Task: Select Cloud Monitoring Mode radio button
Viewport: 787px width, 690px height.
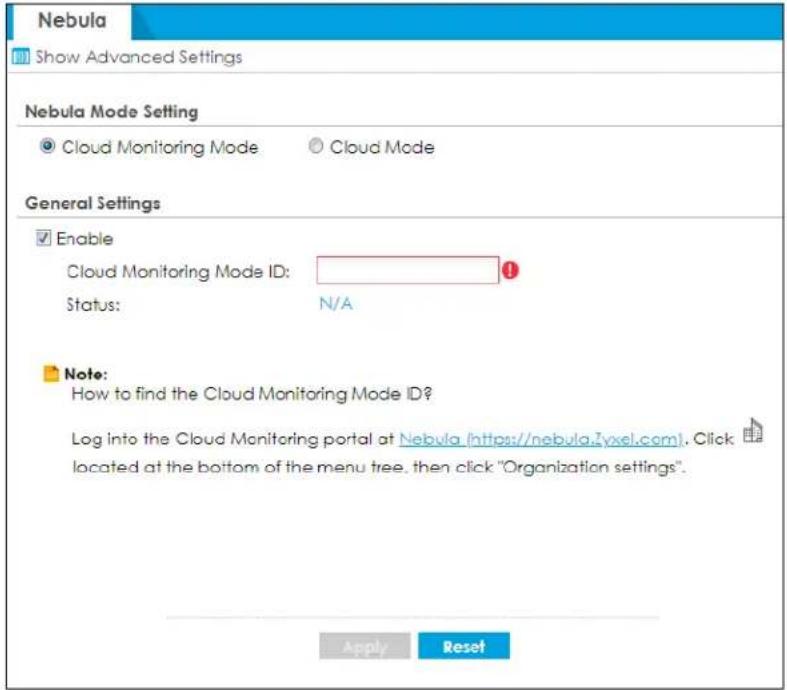Action: [47, 146]
